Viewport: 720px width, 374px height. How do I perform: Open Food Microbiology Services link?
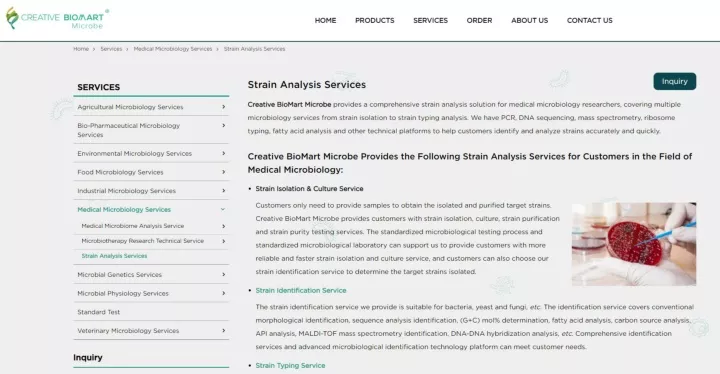tap(120, 172)
